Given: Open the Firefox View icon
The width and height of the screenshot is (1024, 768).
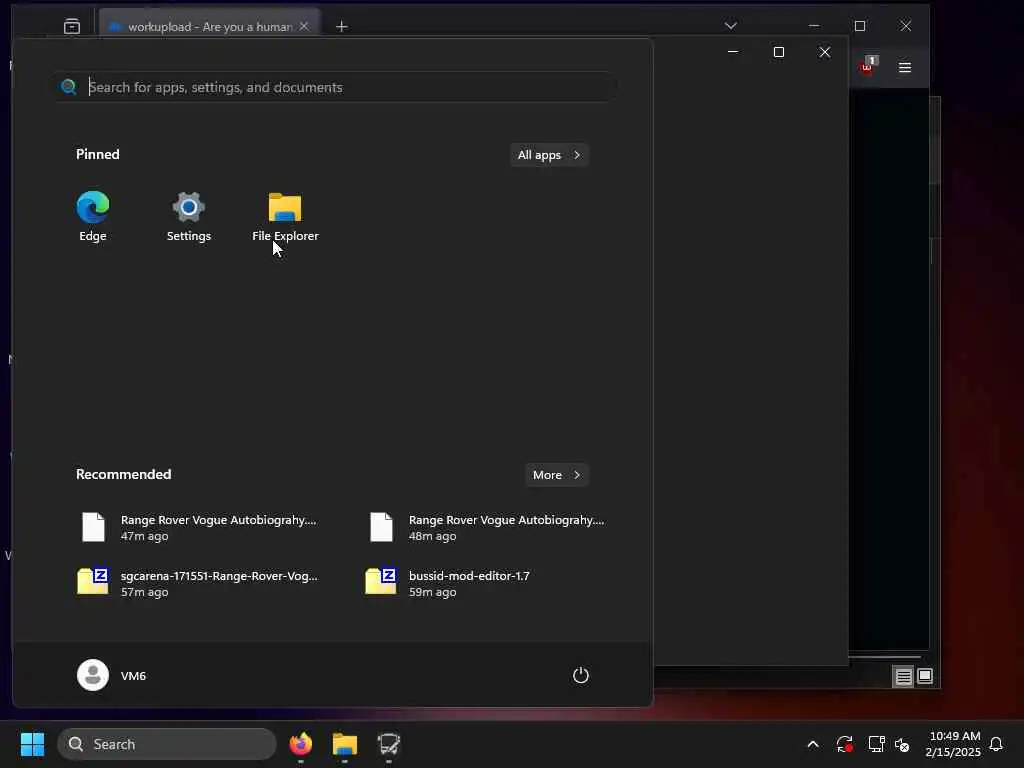Looking at the screenshot, I should click(72, 26).
